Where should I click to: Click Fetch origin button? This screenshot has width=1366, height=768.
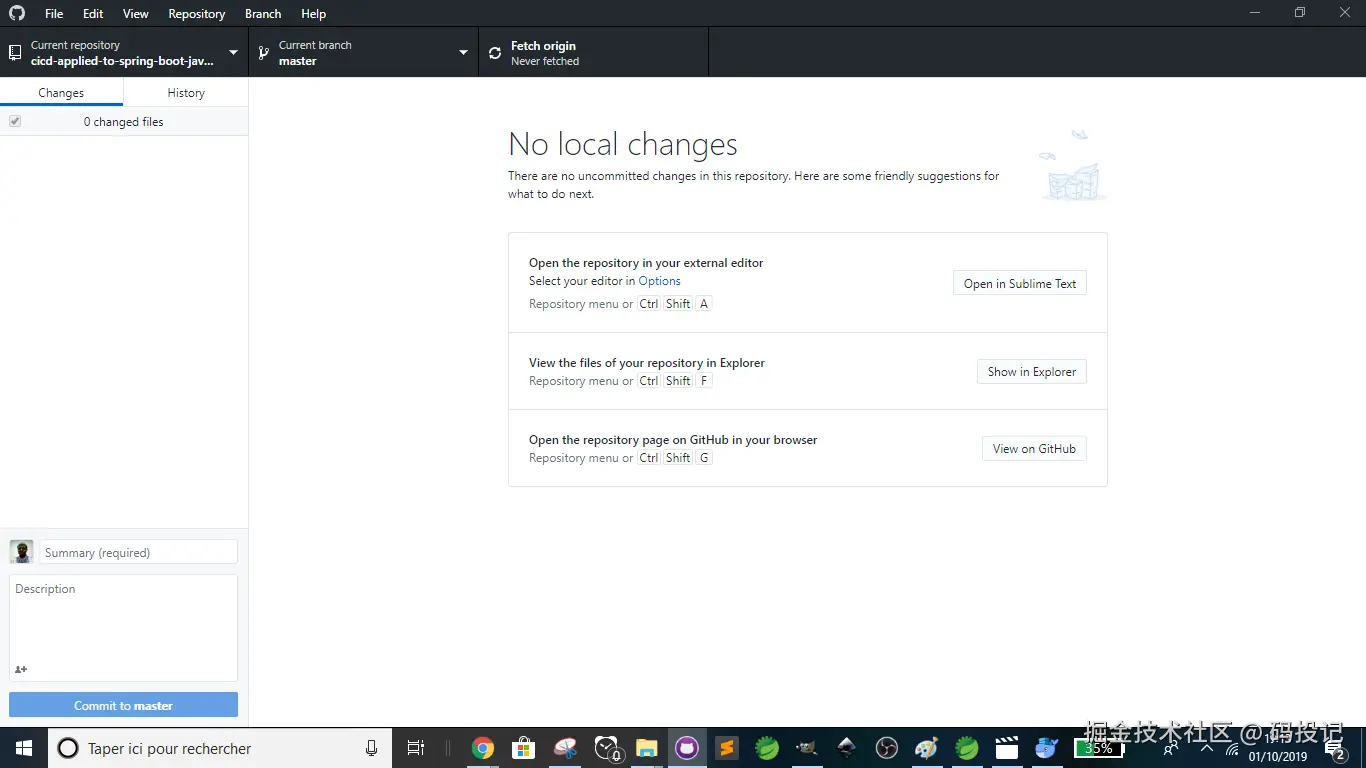point(593,53)
